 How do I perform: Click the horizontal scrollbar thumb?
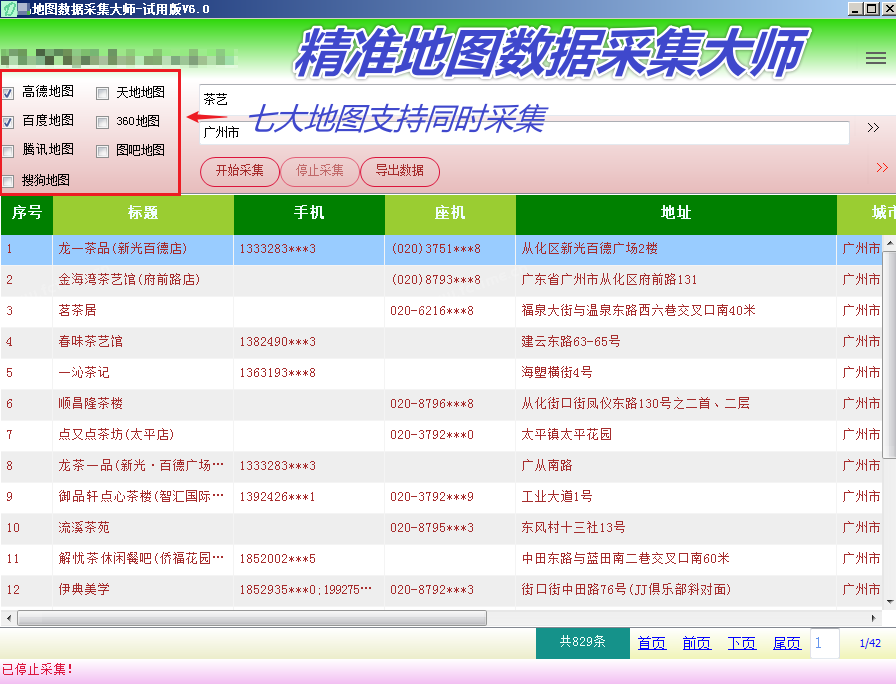252,618
